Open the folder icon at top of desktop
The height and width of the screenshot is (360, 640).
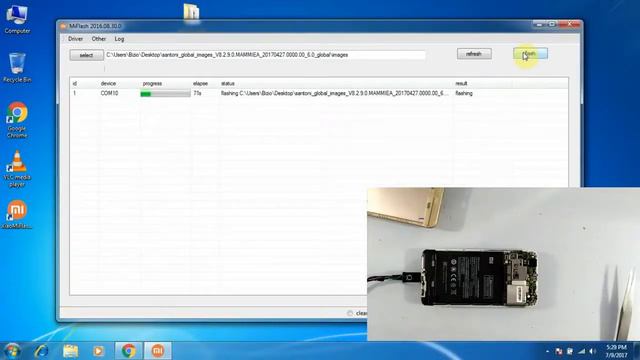click(x=191, y=11)
